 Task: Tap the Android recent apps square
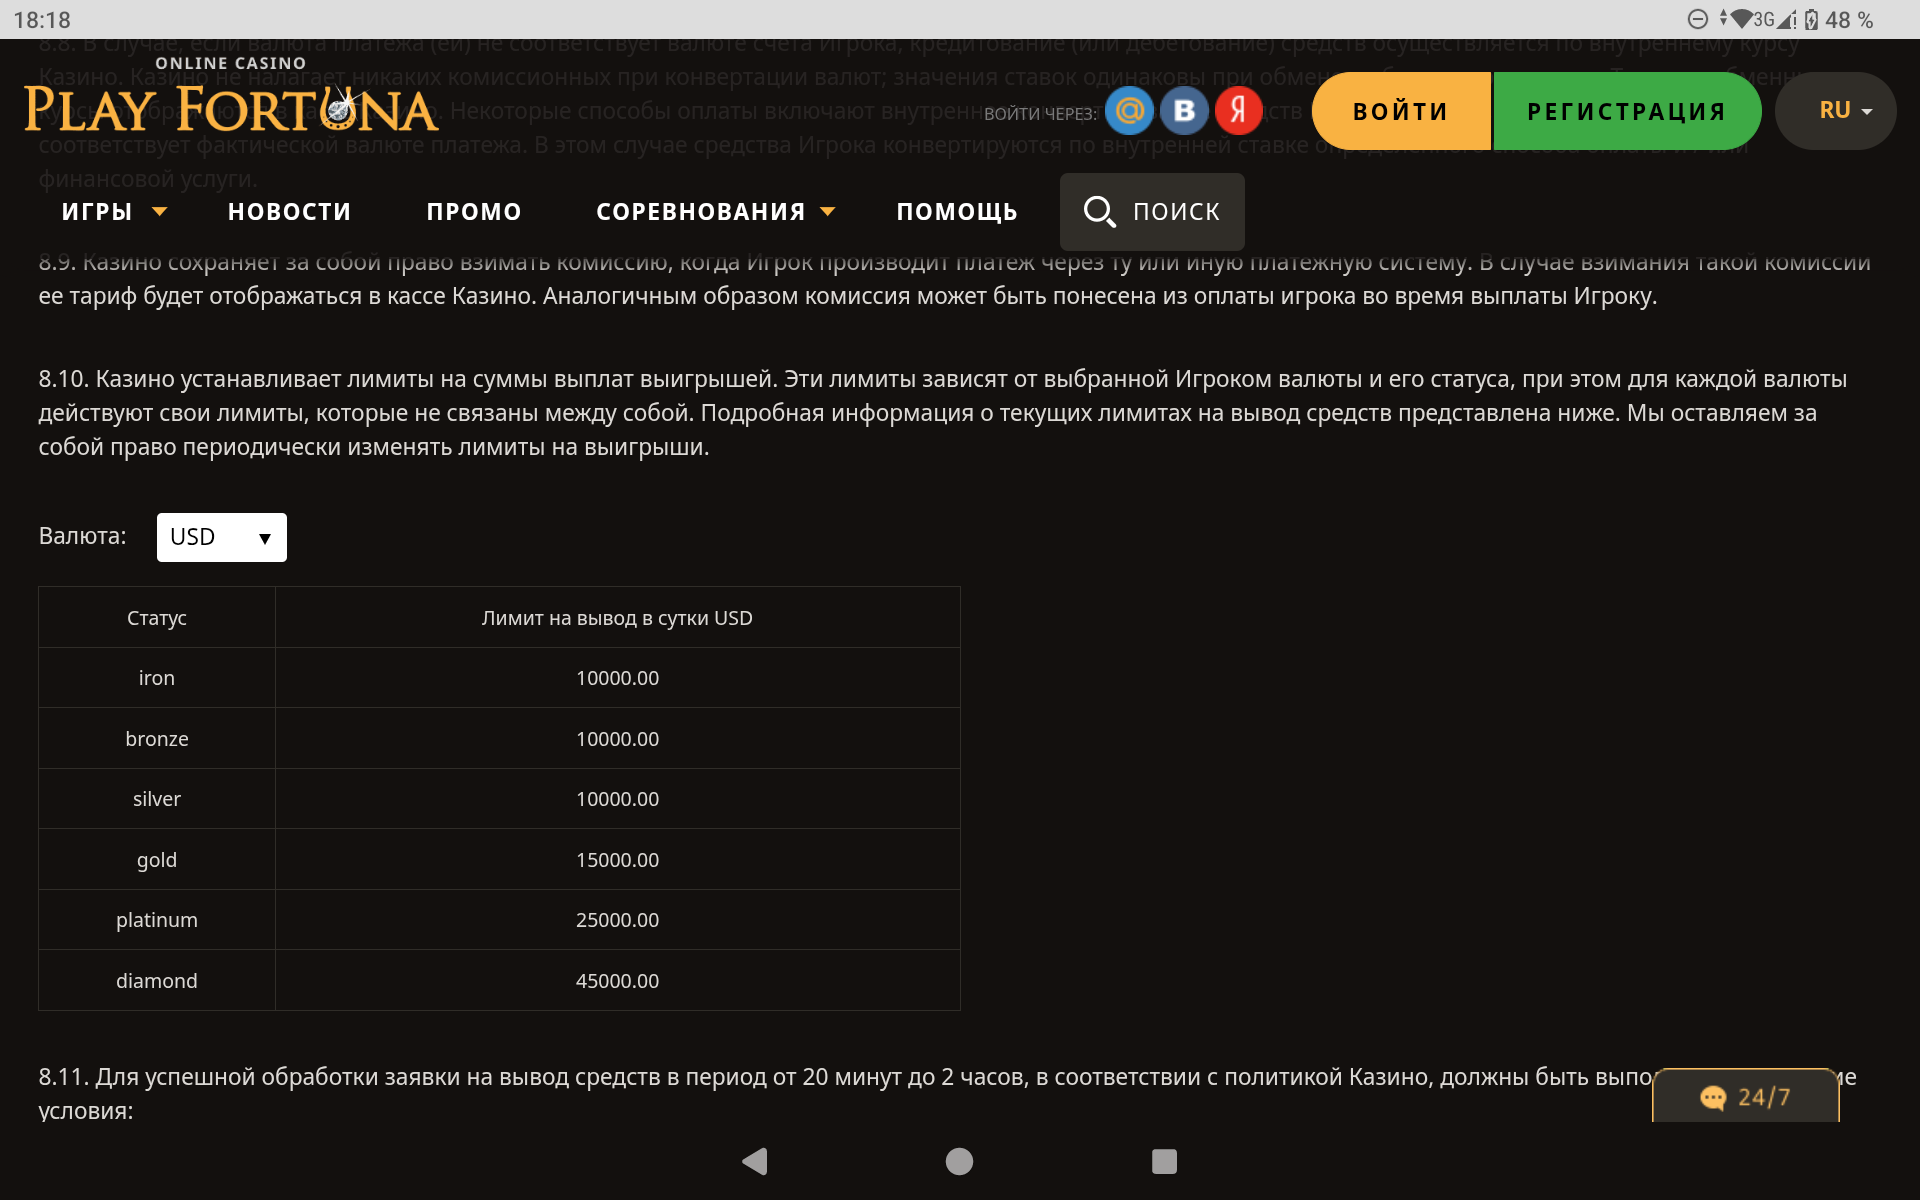[1164, 1161]
